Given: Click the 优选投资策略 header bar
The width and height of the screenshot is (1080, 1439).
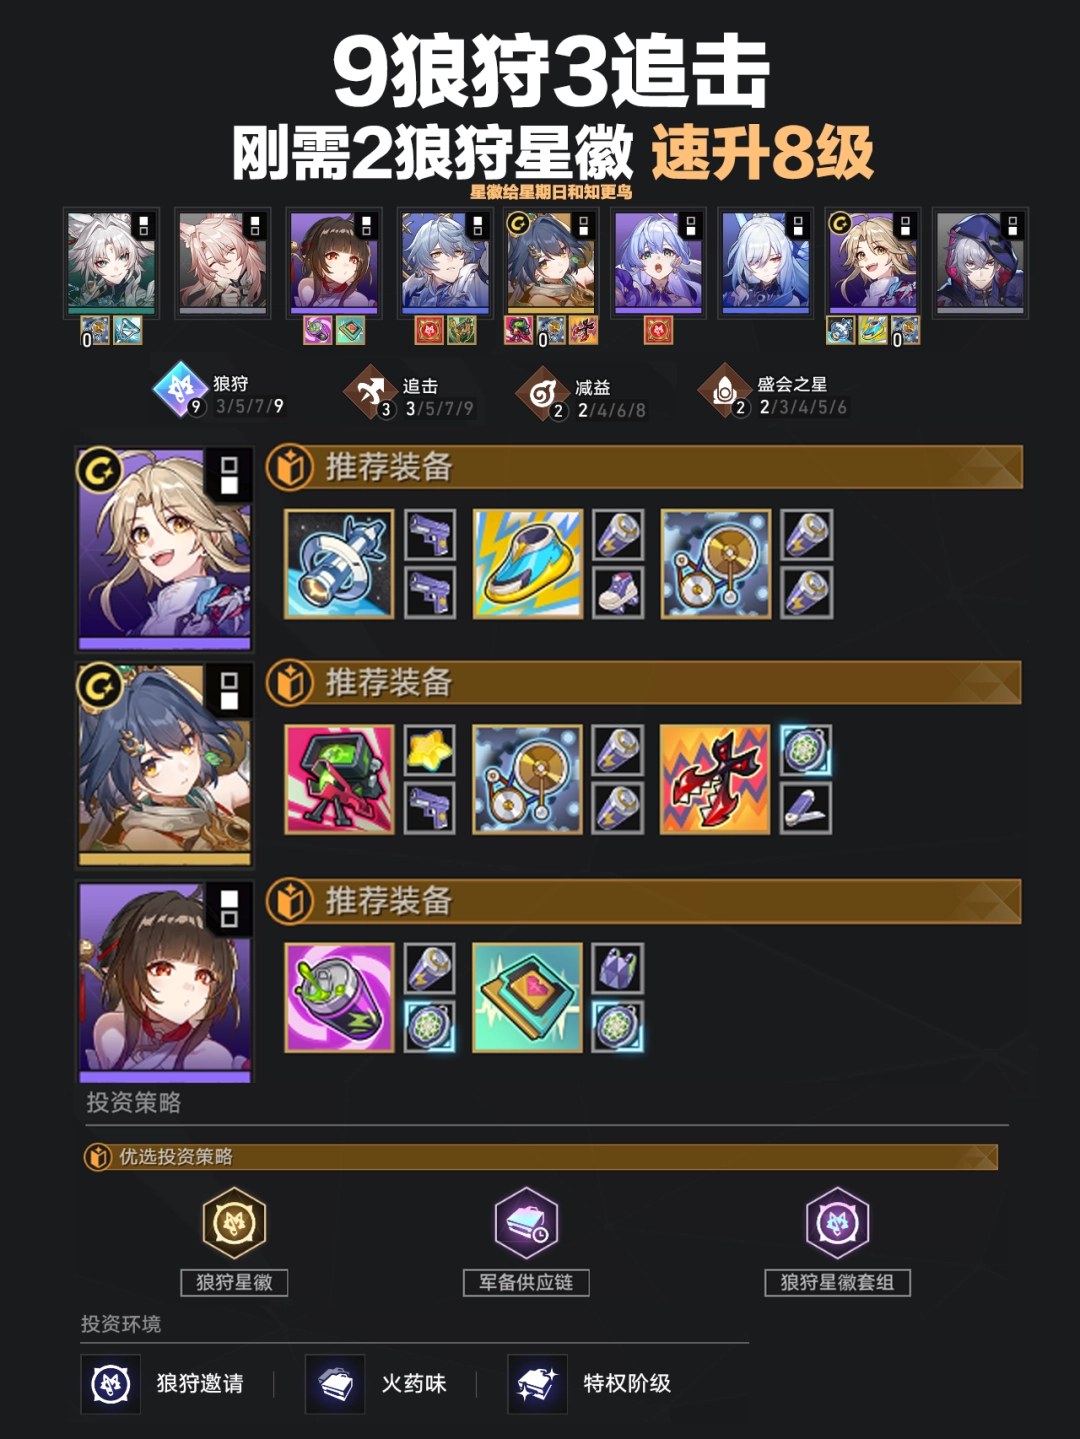Looking at the screenshot, I should [541, 1157].
